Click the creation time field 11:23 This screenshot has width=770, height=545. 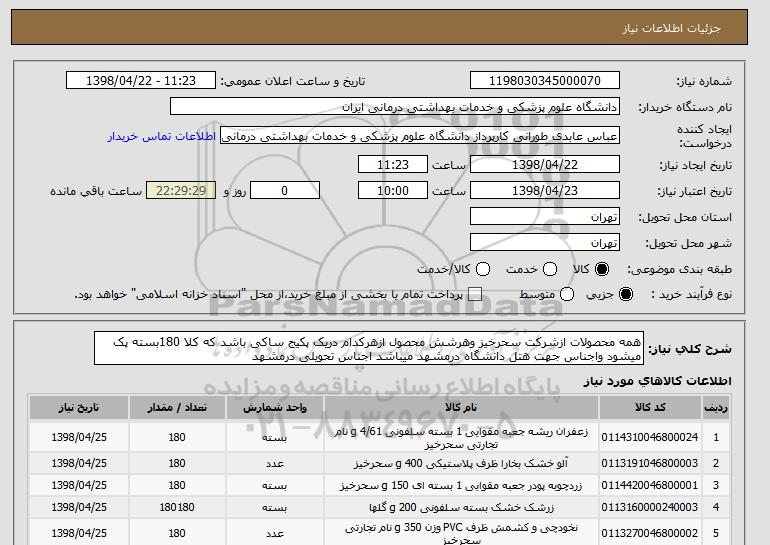(x=393, y=164)
